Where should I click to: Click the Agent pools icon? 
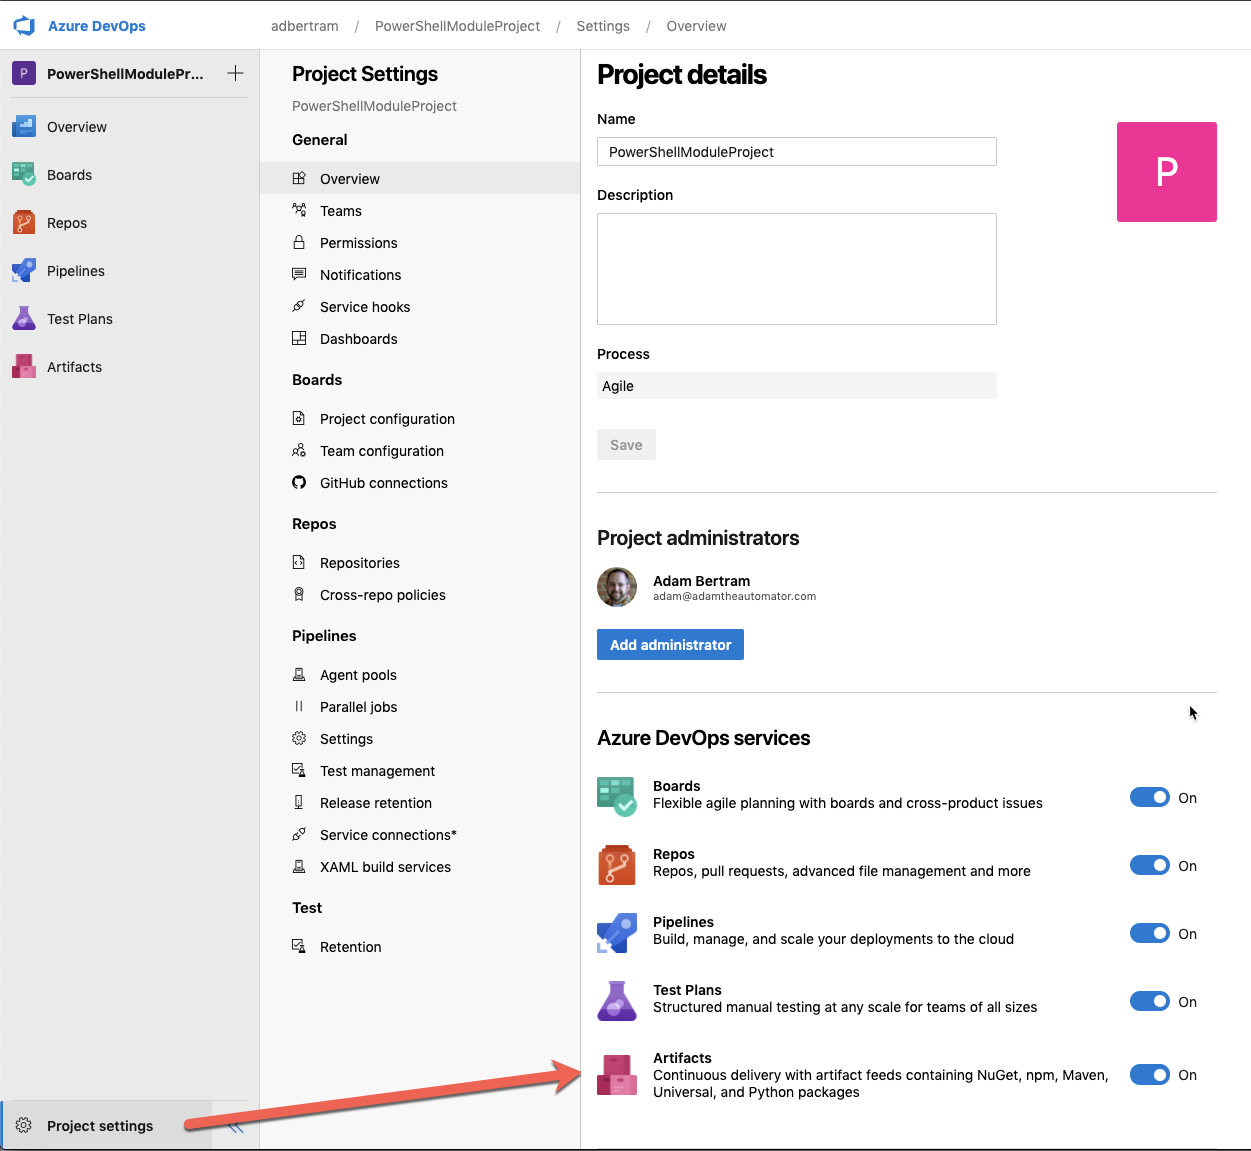coord(299,674)
